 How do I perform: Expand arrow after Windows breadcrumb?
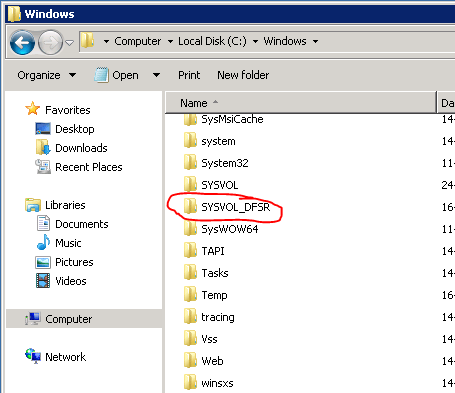pos(315,41)
